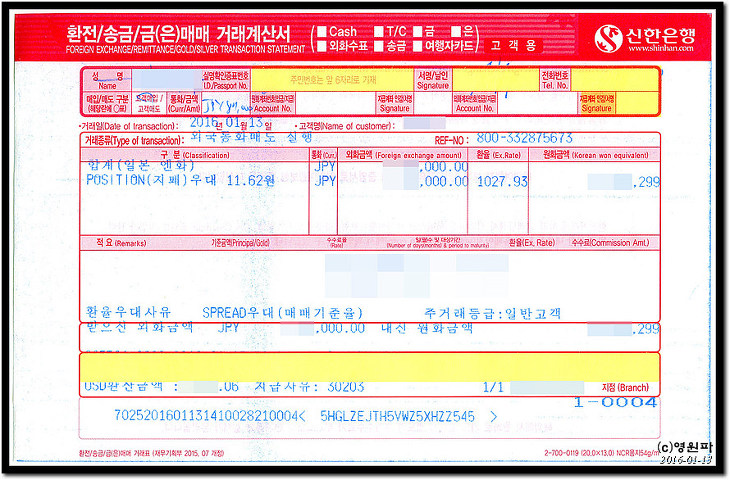Check the Cash checkbox
The width and height of the screenshot is (730, 480).
point(321,31)
